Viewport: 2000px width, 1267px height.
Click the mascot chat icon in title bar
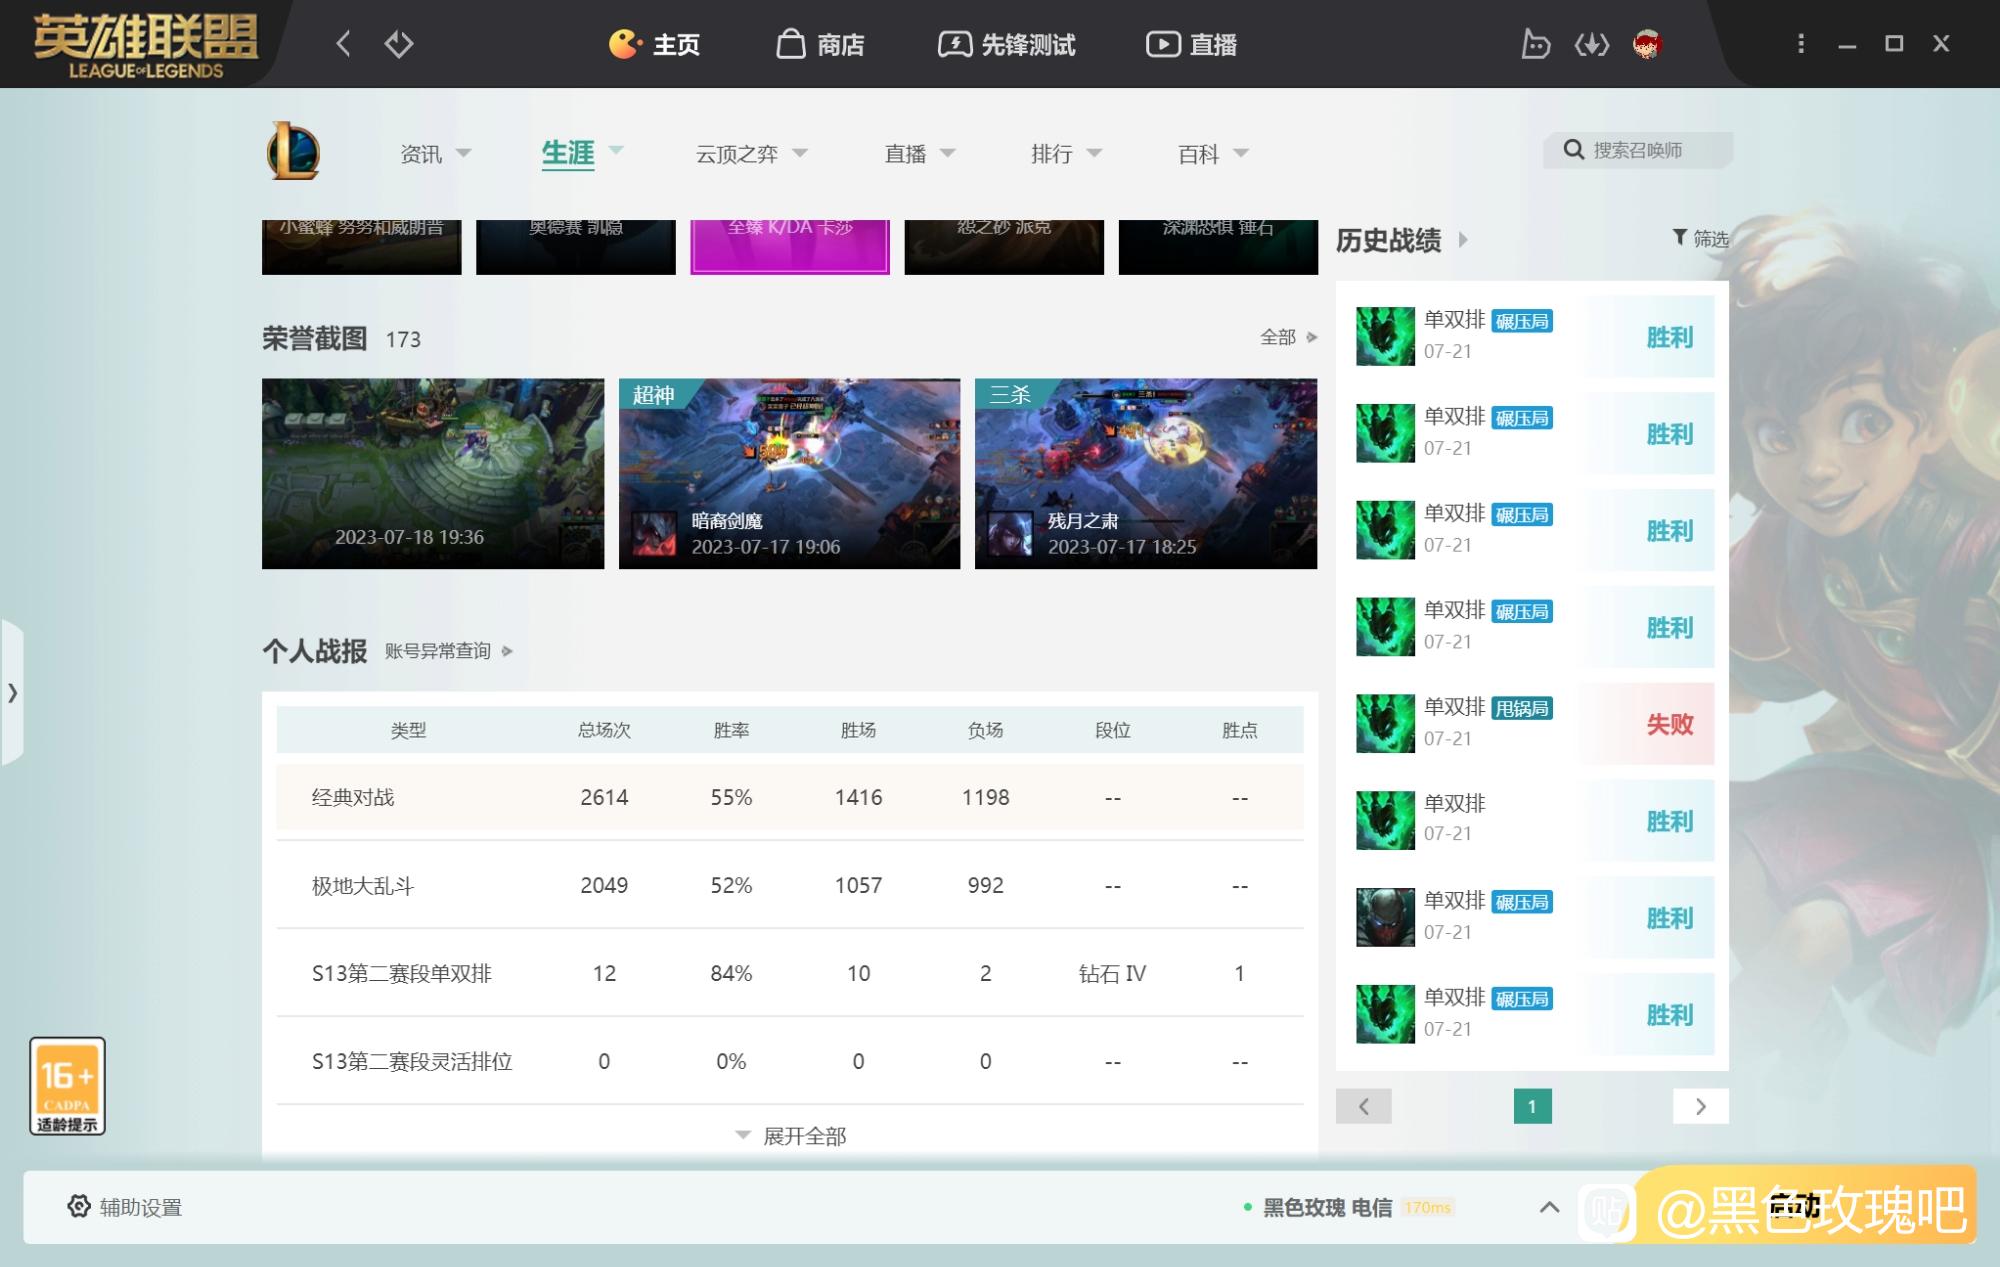[x=1535, y=44]
